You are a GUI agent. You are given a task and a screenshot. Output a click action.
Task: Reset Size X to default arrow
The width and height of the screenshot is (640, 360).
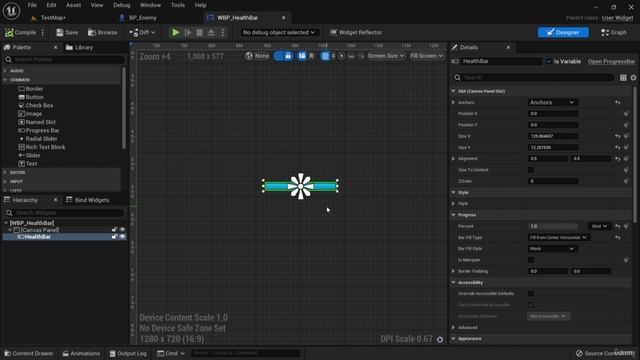[x=618, y=136]
